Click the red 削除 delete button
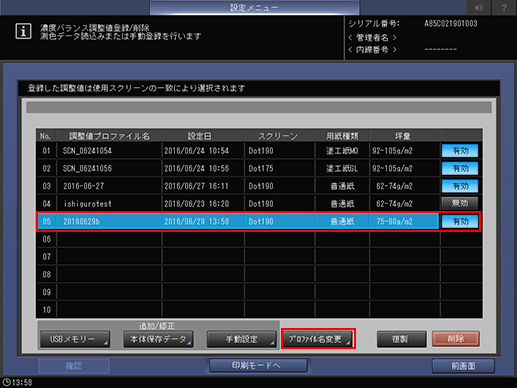This screenshot has height=388, width=517. (456, 339)
